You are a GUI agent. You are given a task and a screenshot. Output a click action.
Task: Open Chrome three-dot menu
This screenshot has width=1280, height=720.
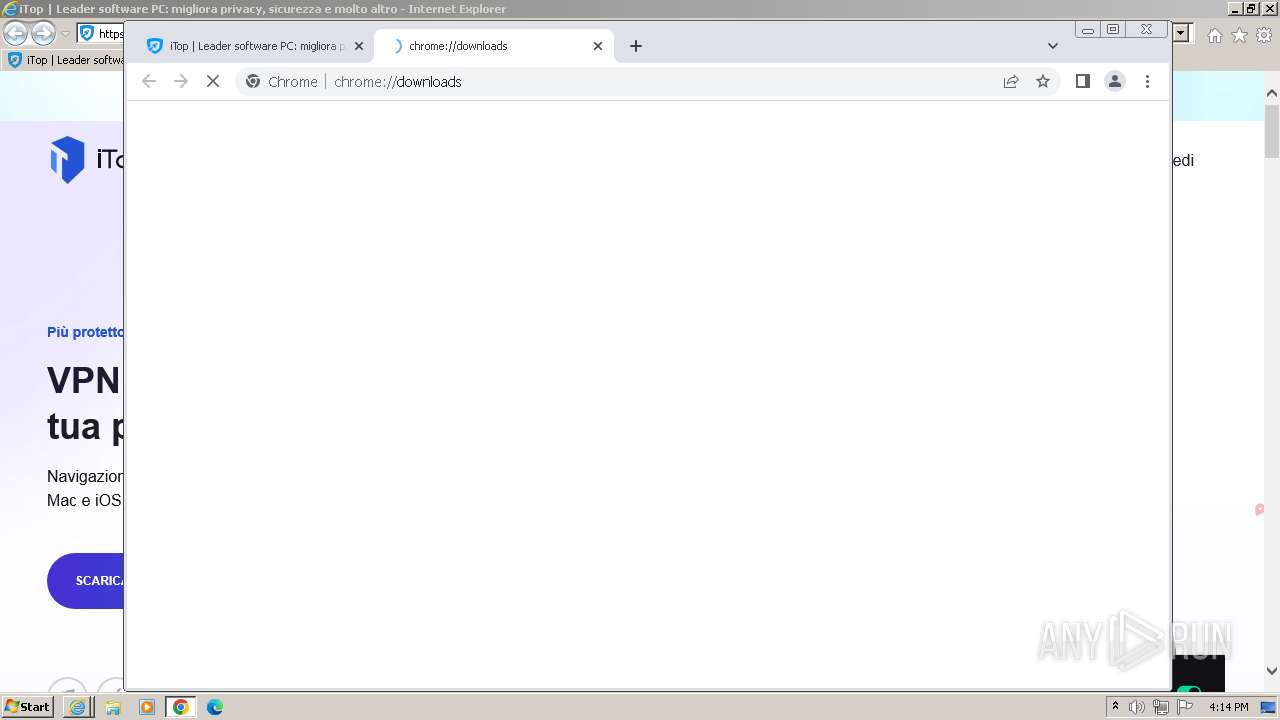(1147, 82)
